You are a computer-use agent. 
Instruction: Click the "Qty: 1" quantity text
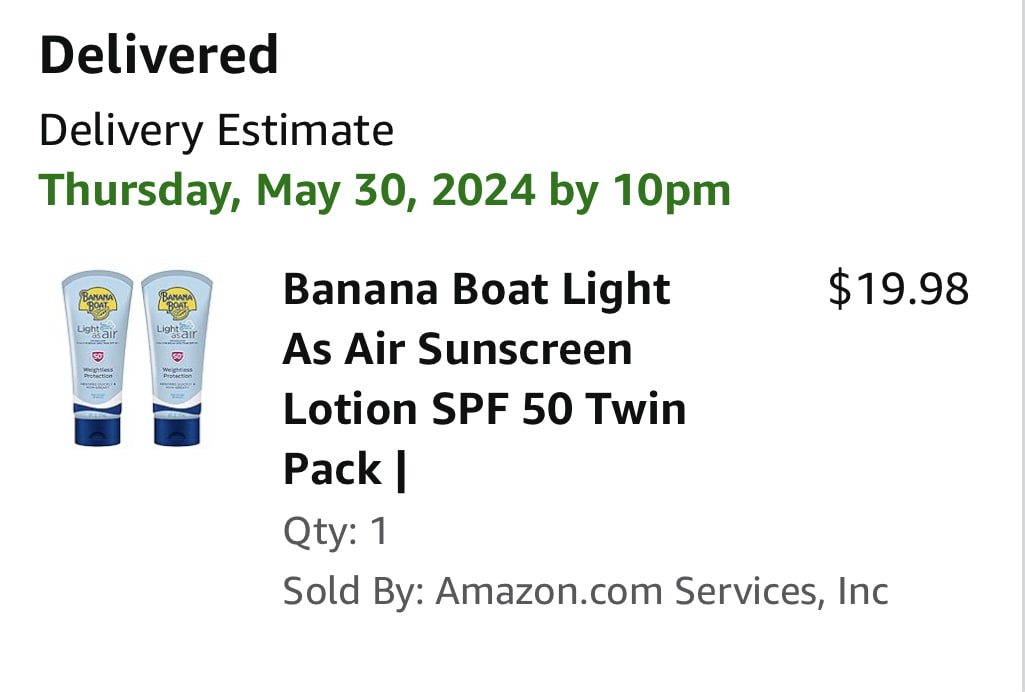(335, 531)
